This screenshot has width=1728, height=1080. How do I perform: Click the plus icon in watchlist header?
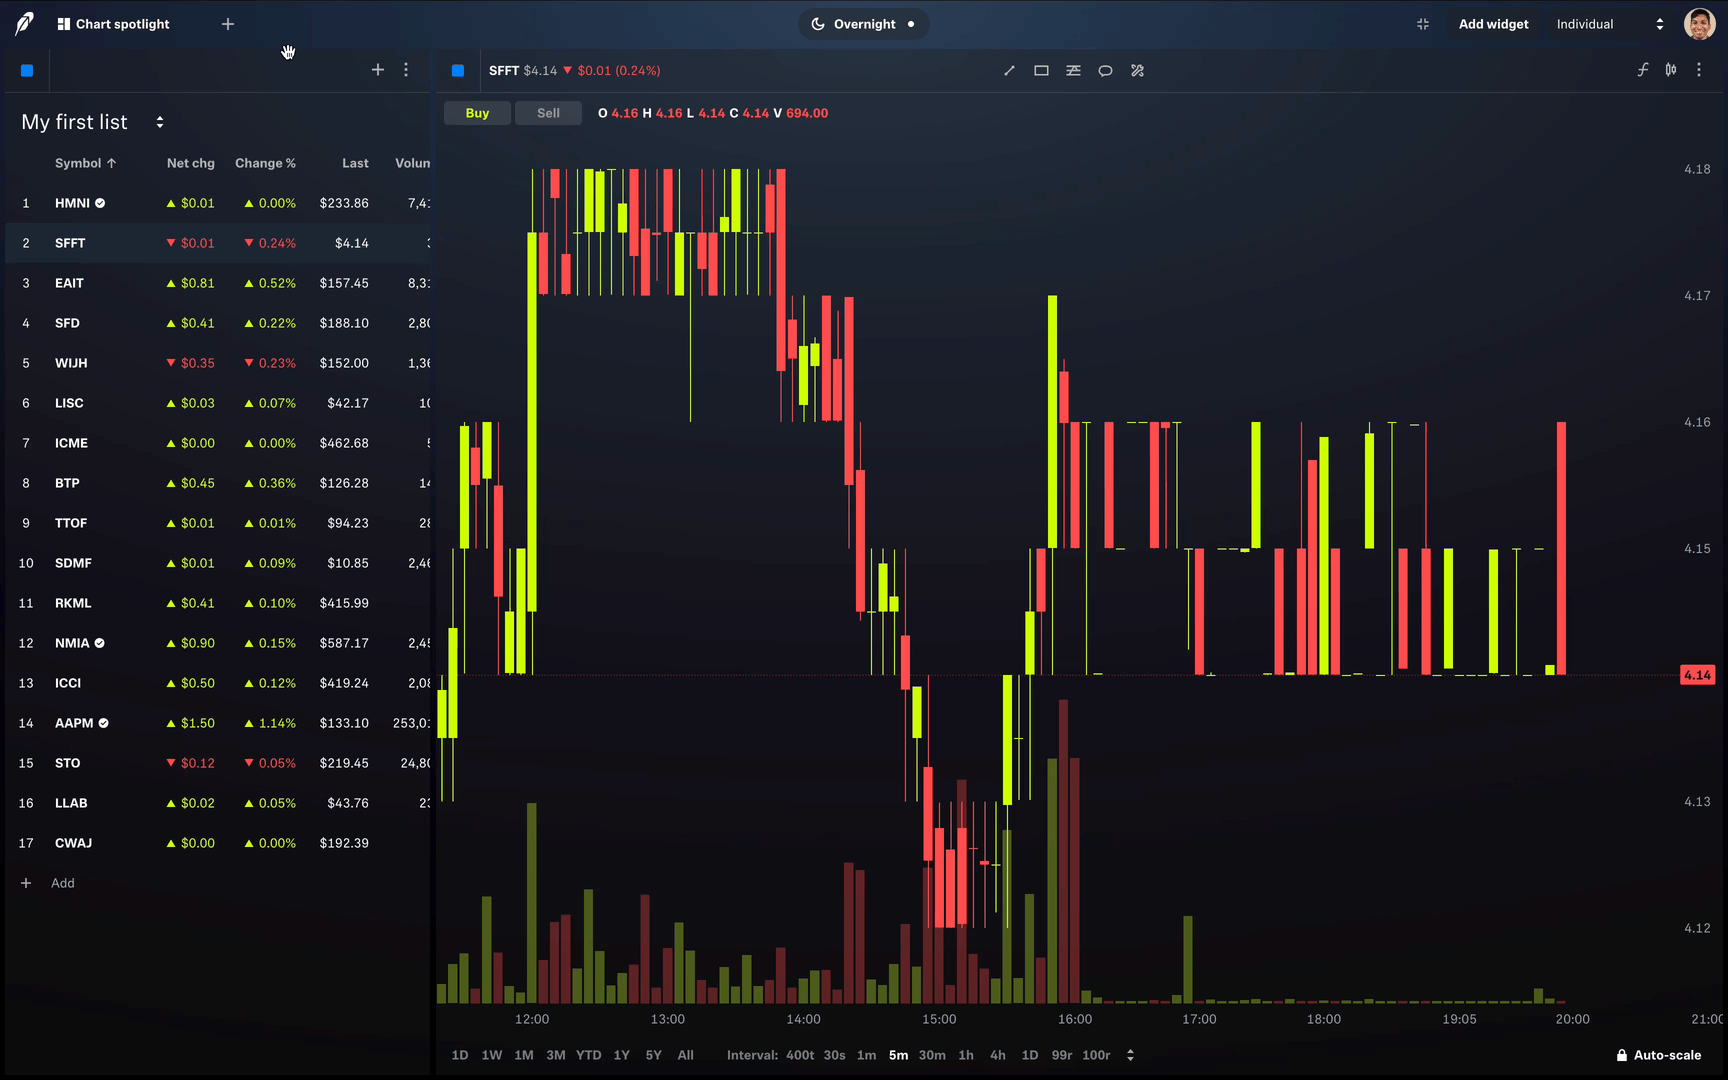pyautogui.click(x=378, y=70)
